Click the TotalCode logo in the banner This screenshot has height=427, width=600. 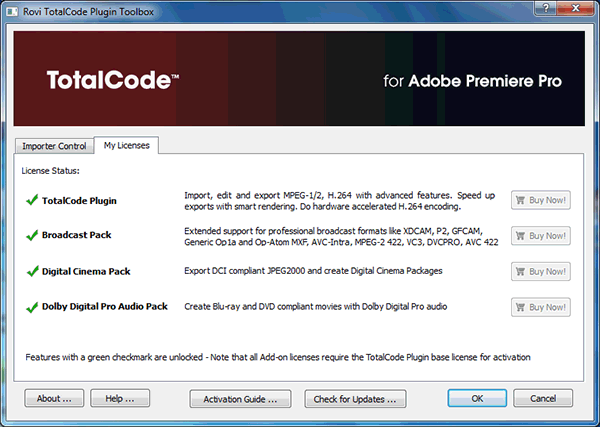[x=113, y=80]
